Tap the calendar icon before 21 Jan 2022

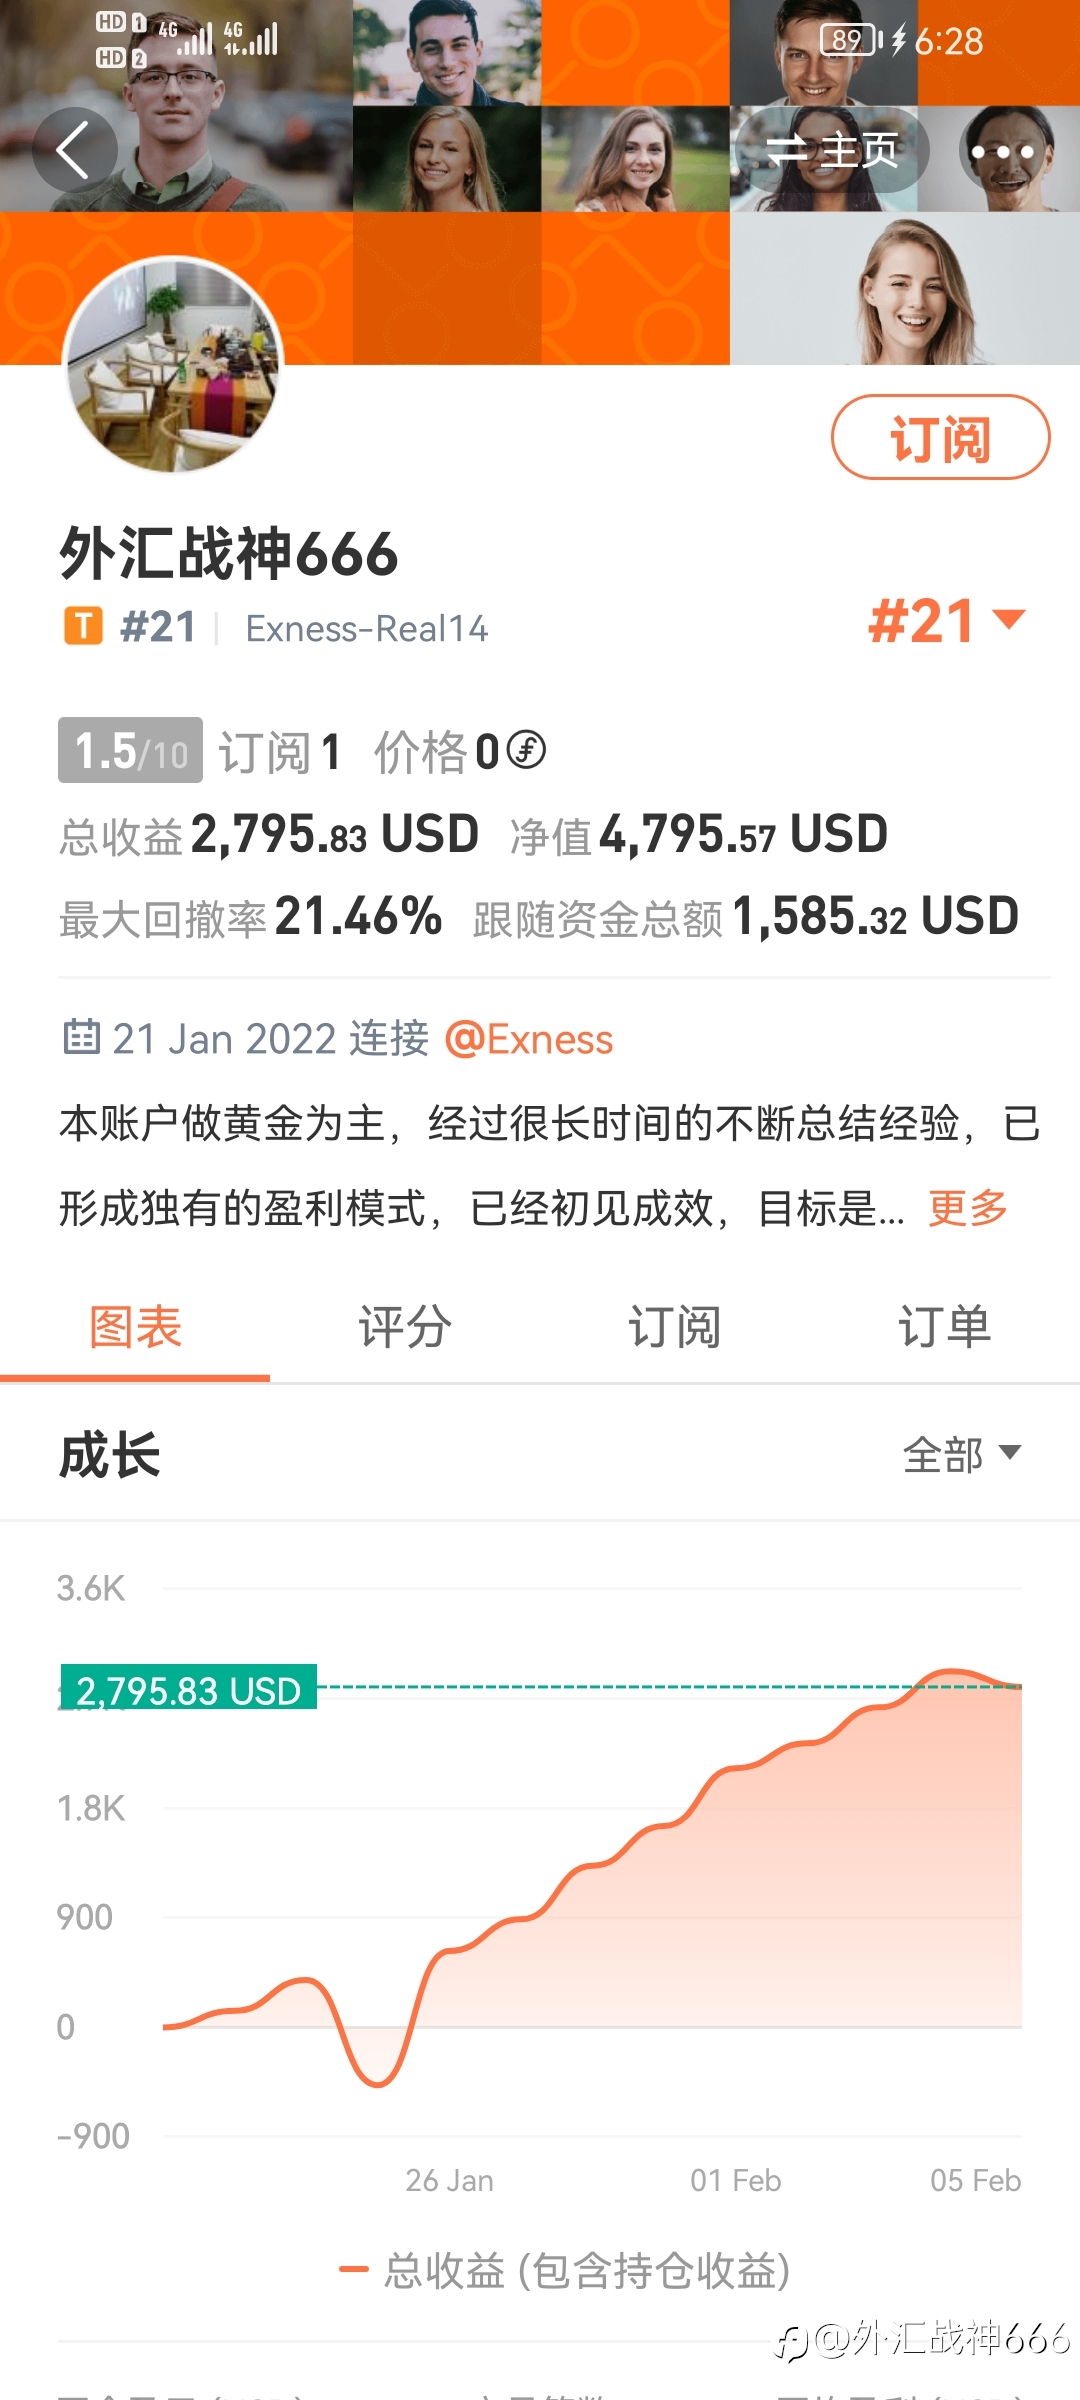tap(81, 1037)
